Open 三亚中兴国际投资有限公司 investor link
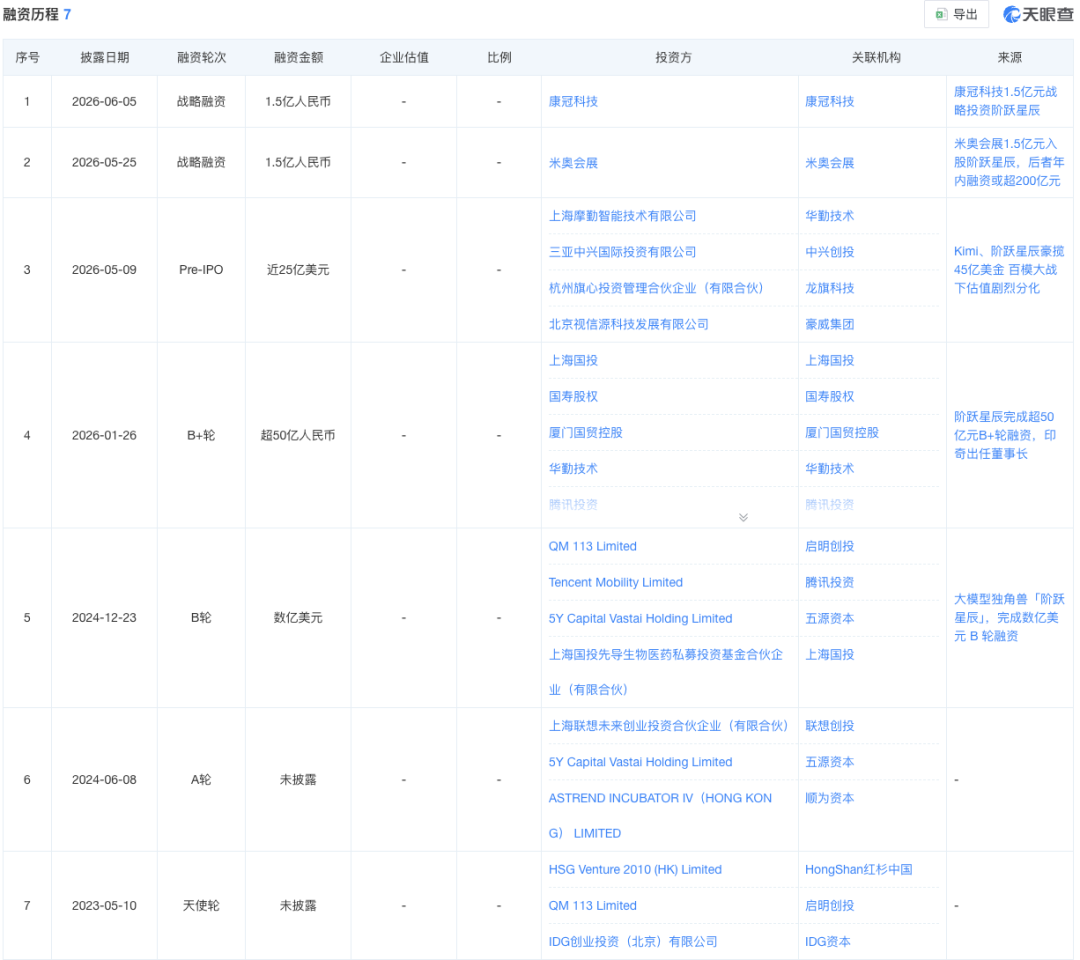This screenshot has height=960, width=1080. (622, 252)
